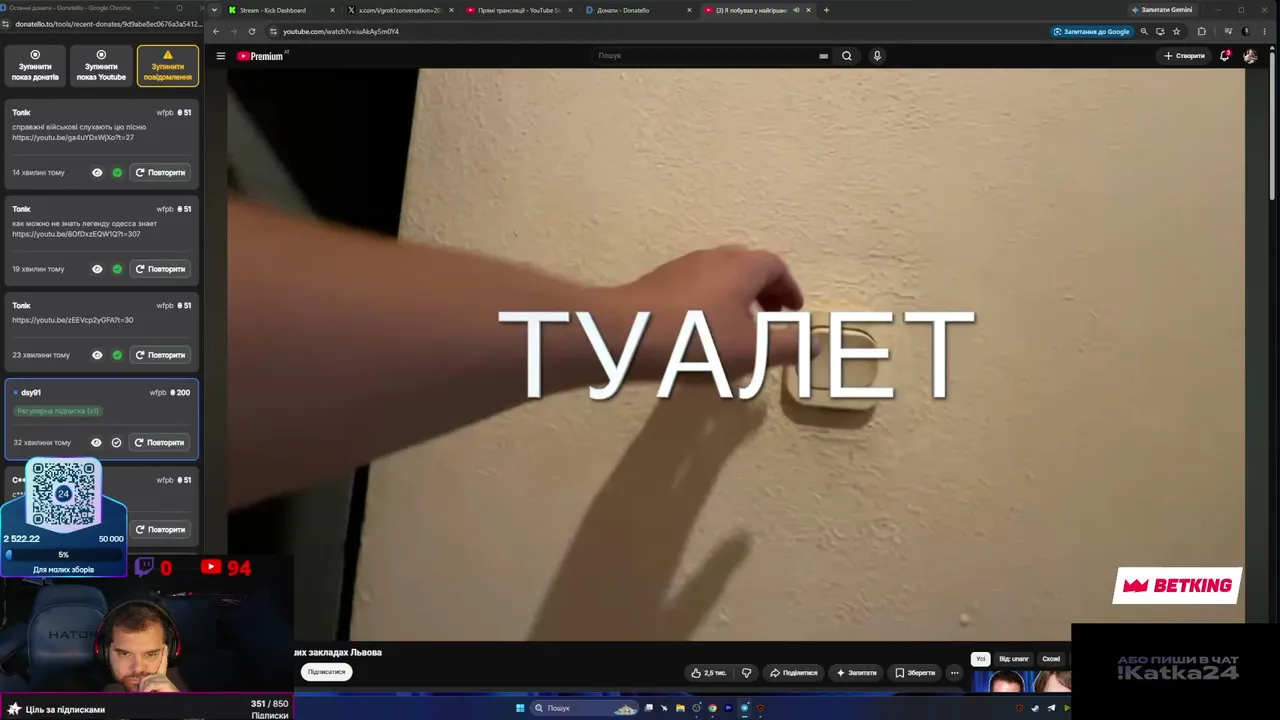Click the Windows taskbar search box
Viewport: 1280px width, 720px height.
[585, 708]
